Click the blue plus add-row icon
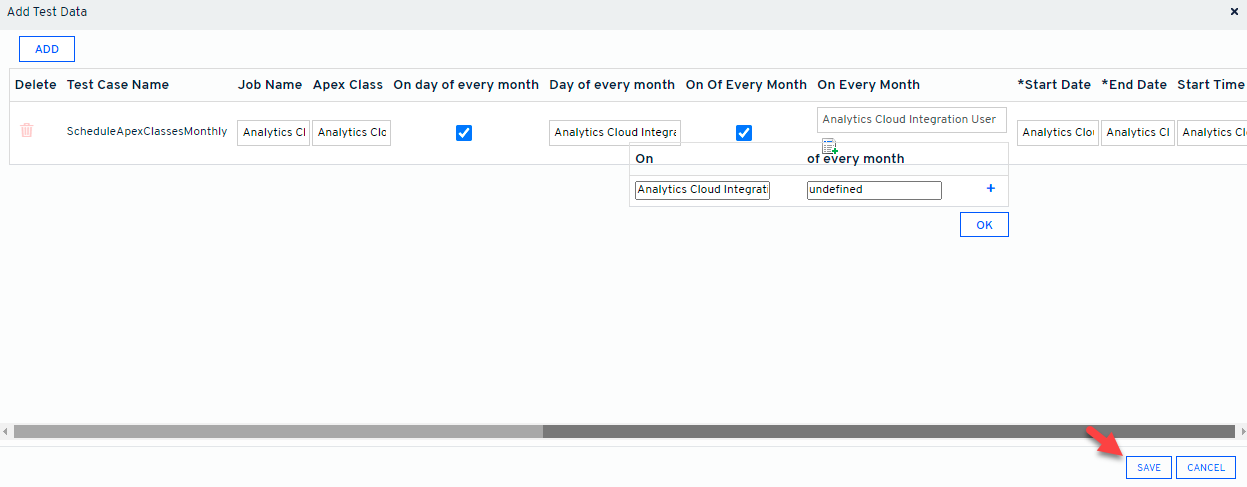 click(x=991, y=189)
